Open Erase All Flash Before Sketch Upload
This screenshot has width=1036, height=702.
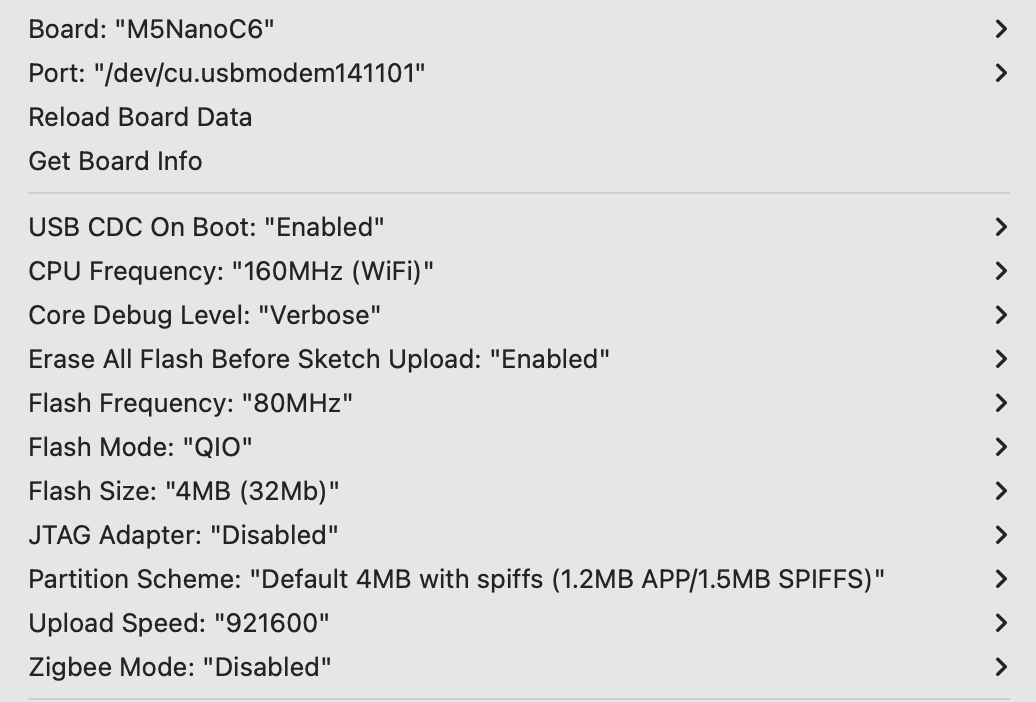(x=319, y=359)
